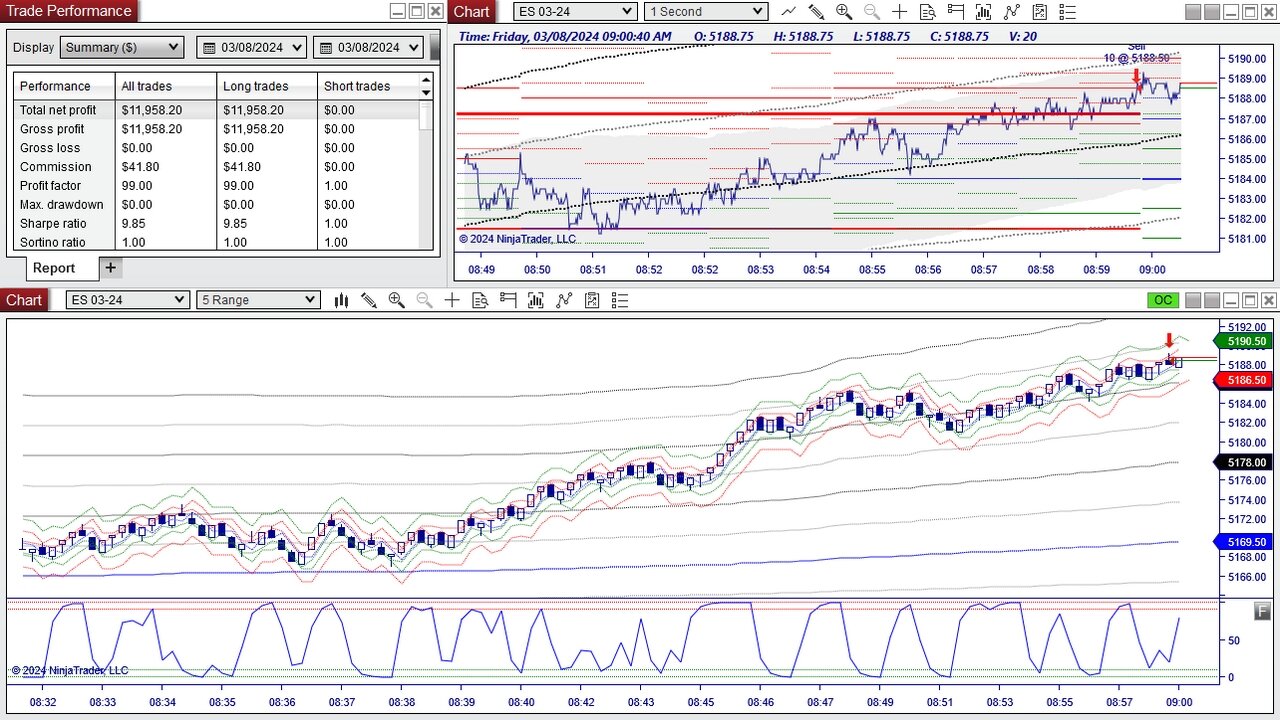Open ES 03-24 instrument dropdown in top chart
Image resolution: width=1280 pixels, height=720 pixels.
575,12
